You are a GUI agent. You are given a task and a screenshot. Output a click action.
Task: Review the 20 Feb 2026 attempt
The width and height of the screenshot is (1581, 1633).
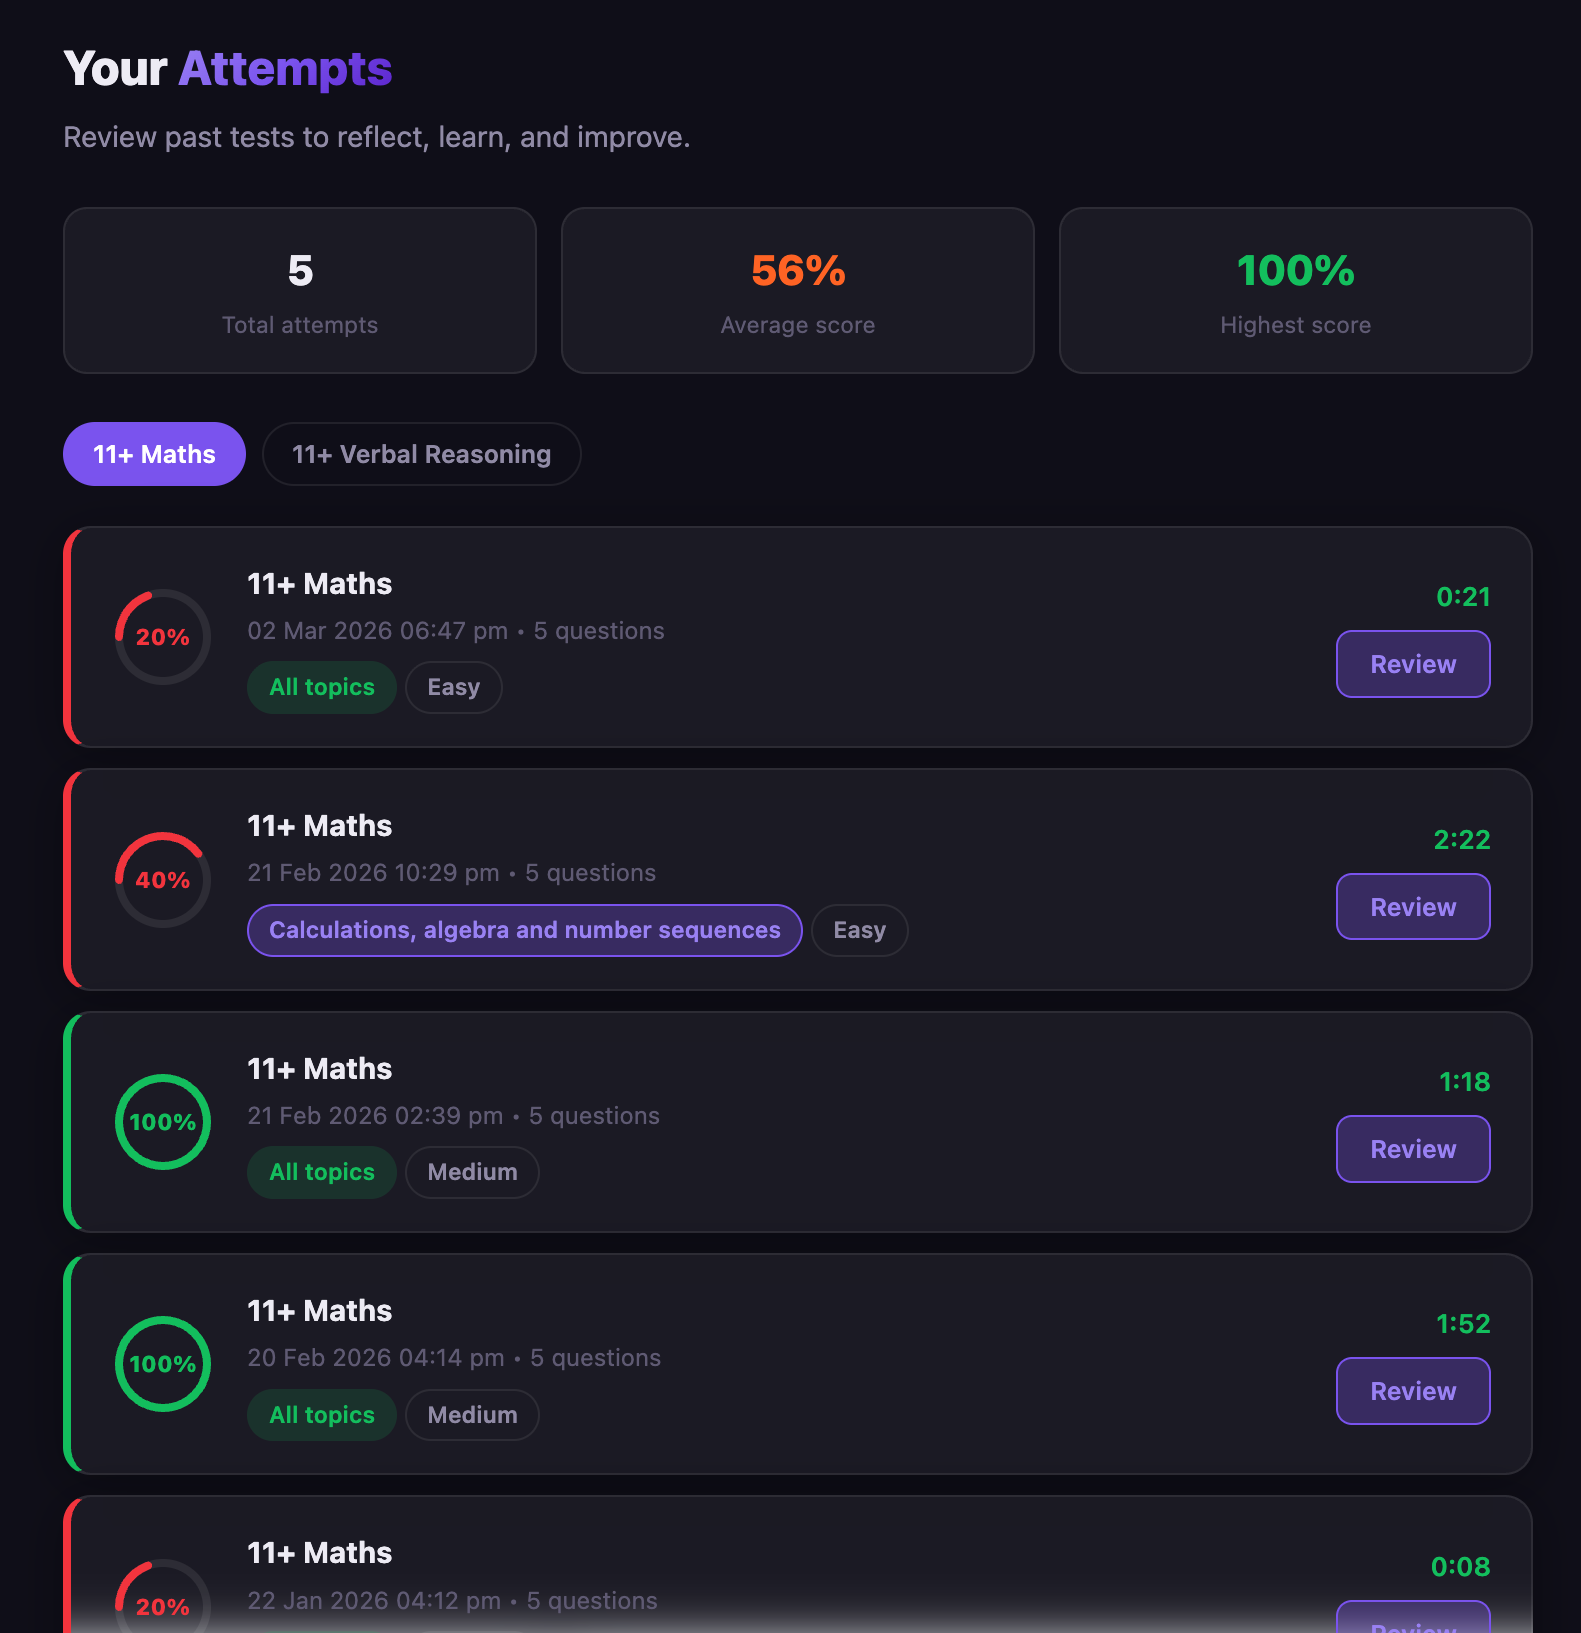(1412, 1391)
